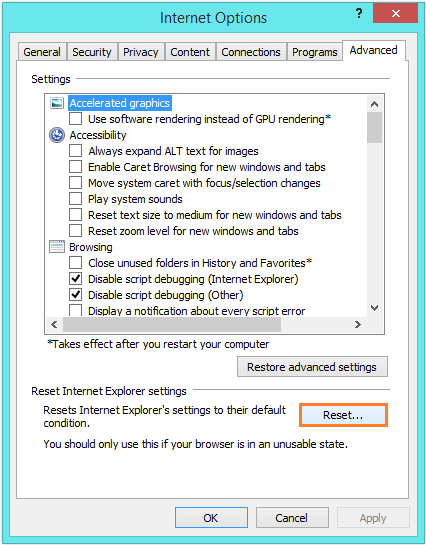Click the Reset... button
This screenshot has height=545, width=426.
click(x=343, y=415)
